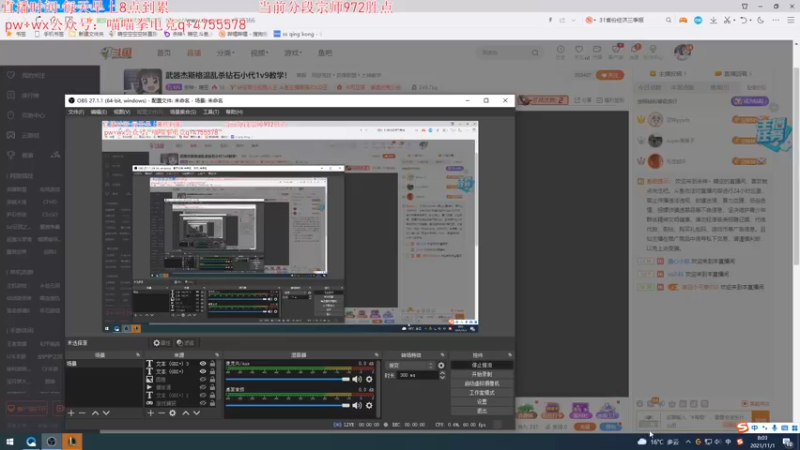Toggle visibility of 文本 (GDI+) 3 source
The height and width of the screenshot is (450, 800).
(203, 364)
